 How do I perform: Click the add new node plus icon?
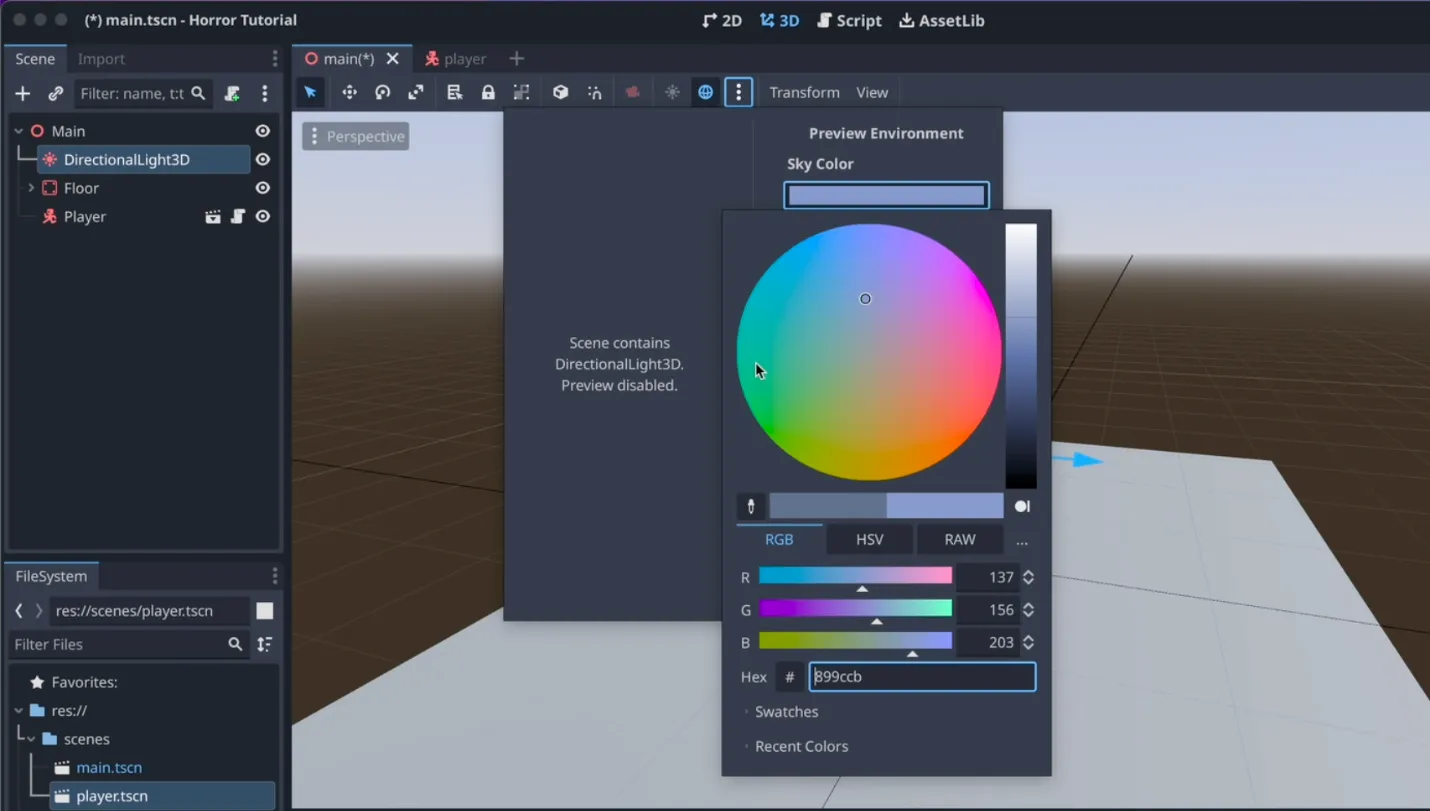tap(23, 93)
